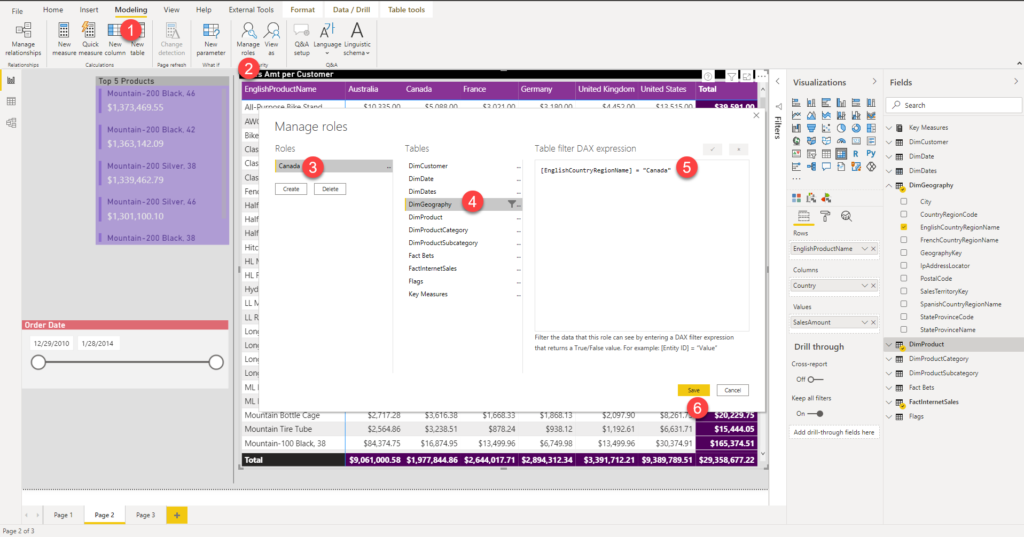The height and width of the screenshot is (537, 1024).
Task: Check the City field checkbox
Action: (904, 201)
